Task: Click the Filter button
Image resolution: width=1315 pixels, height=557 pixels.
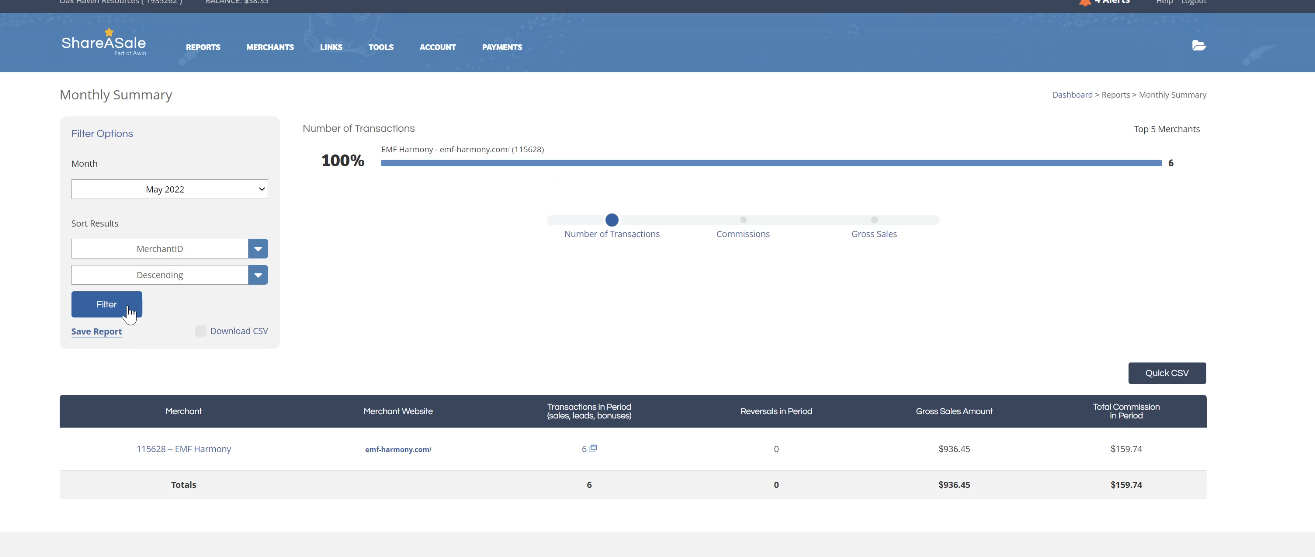Action: point(106,304)
